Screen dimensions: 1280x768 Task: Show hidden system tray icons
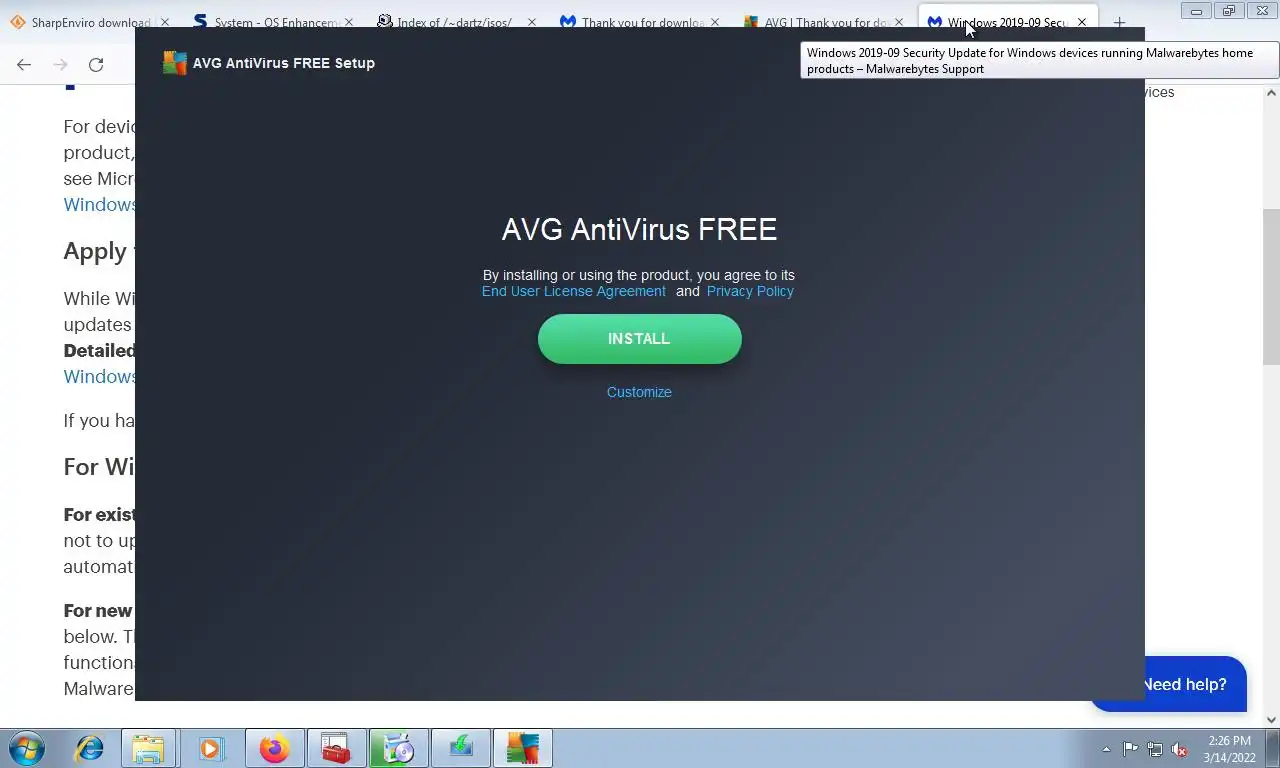click(1106, 749)
